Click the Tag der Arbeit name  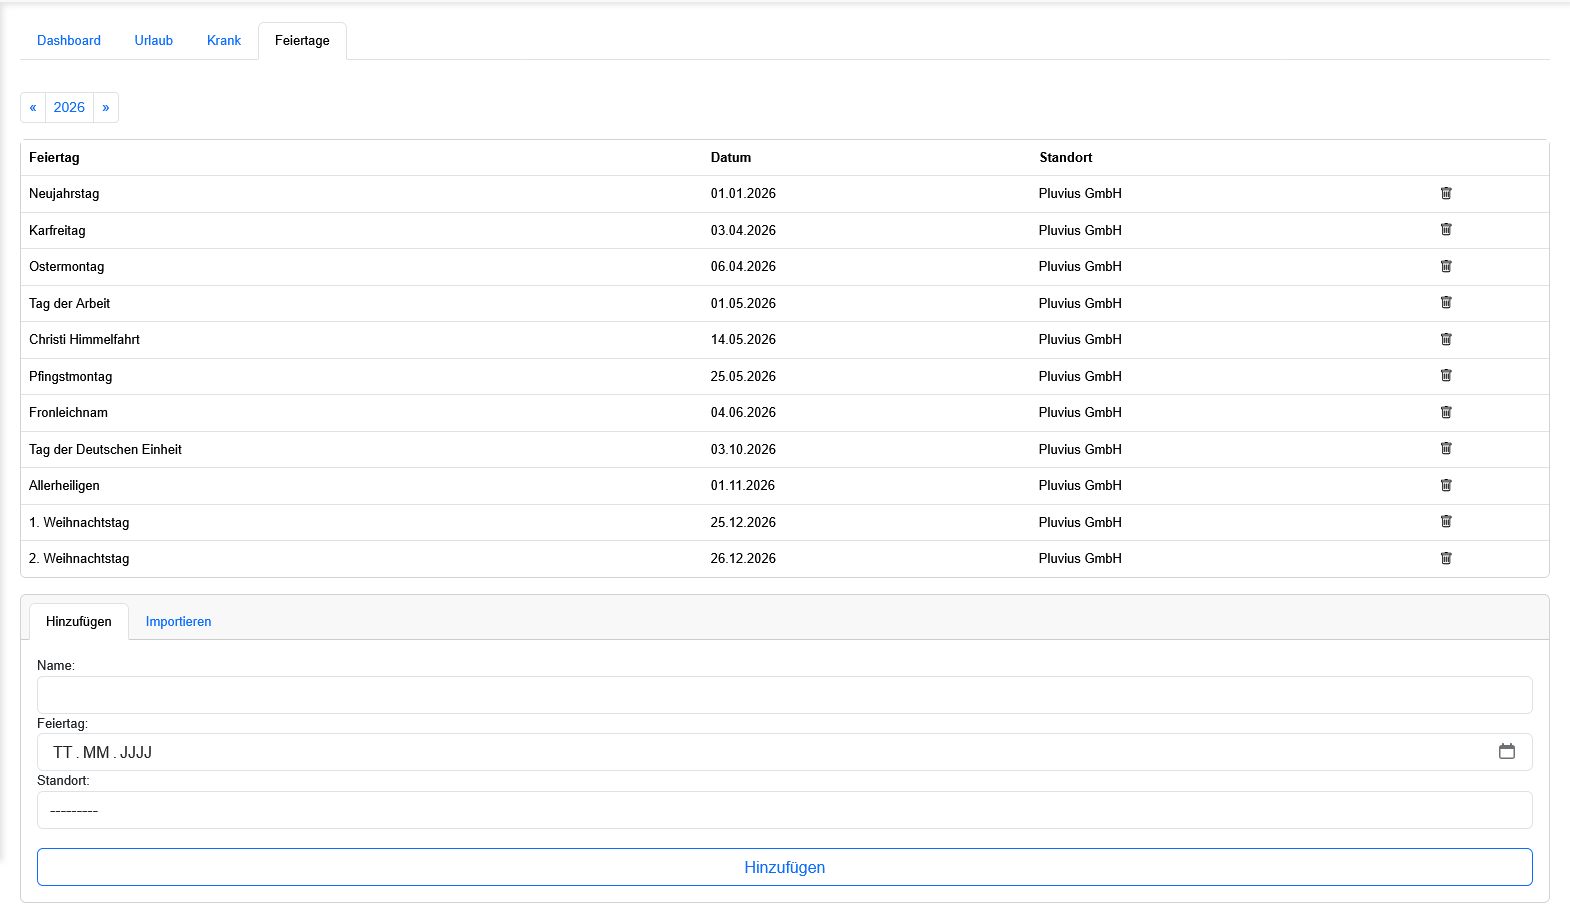pyautogui.click(x=70, y=303)
